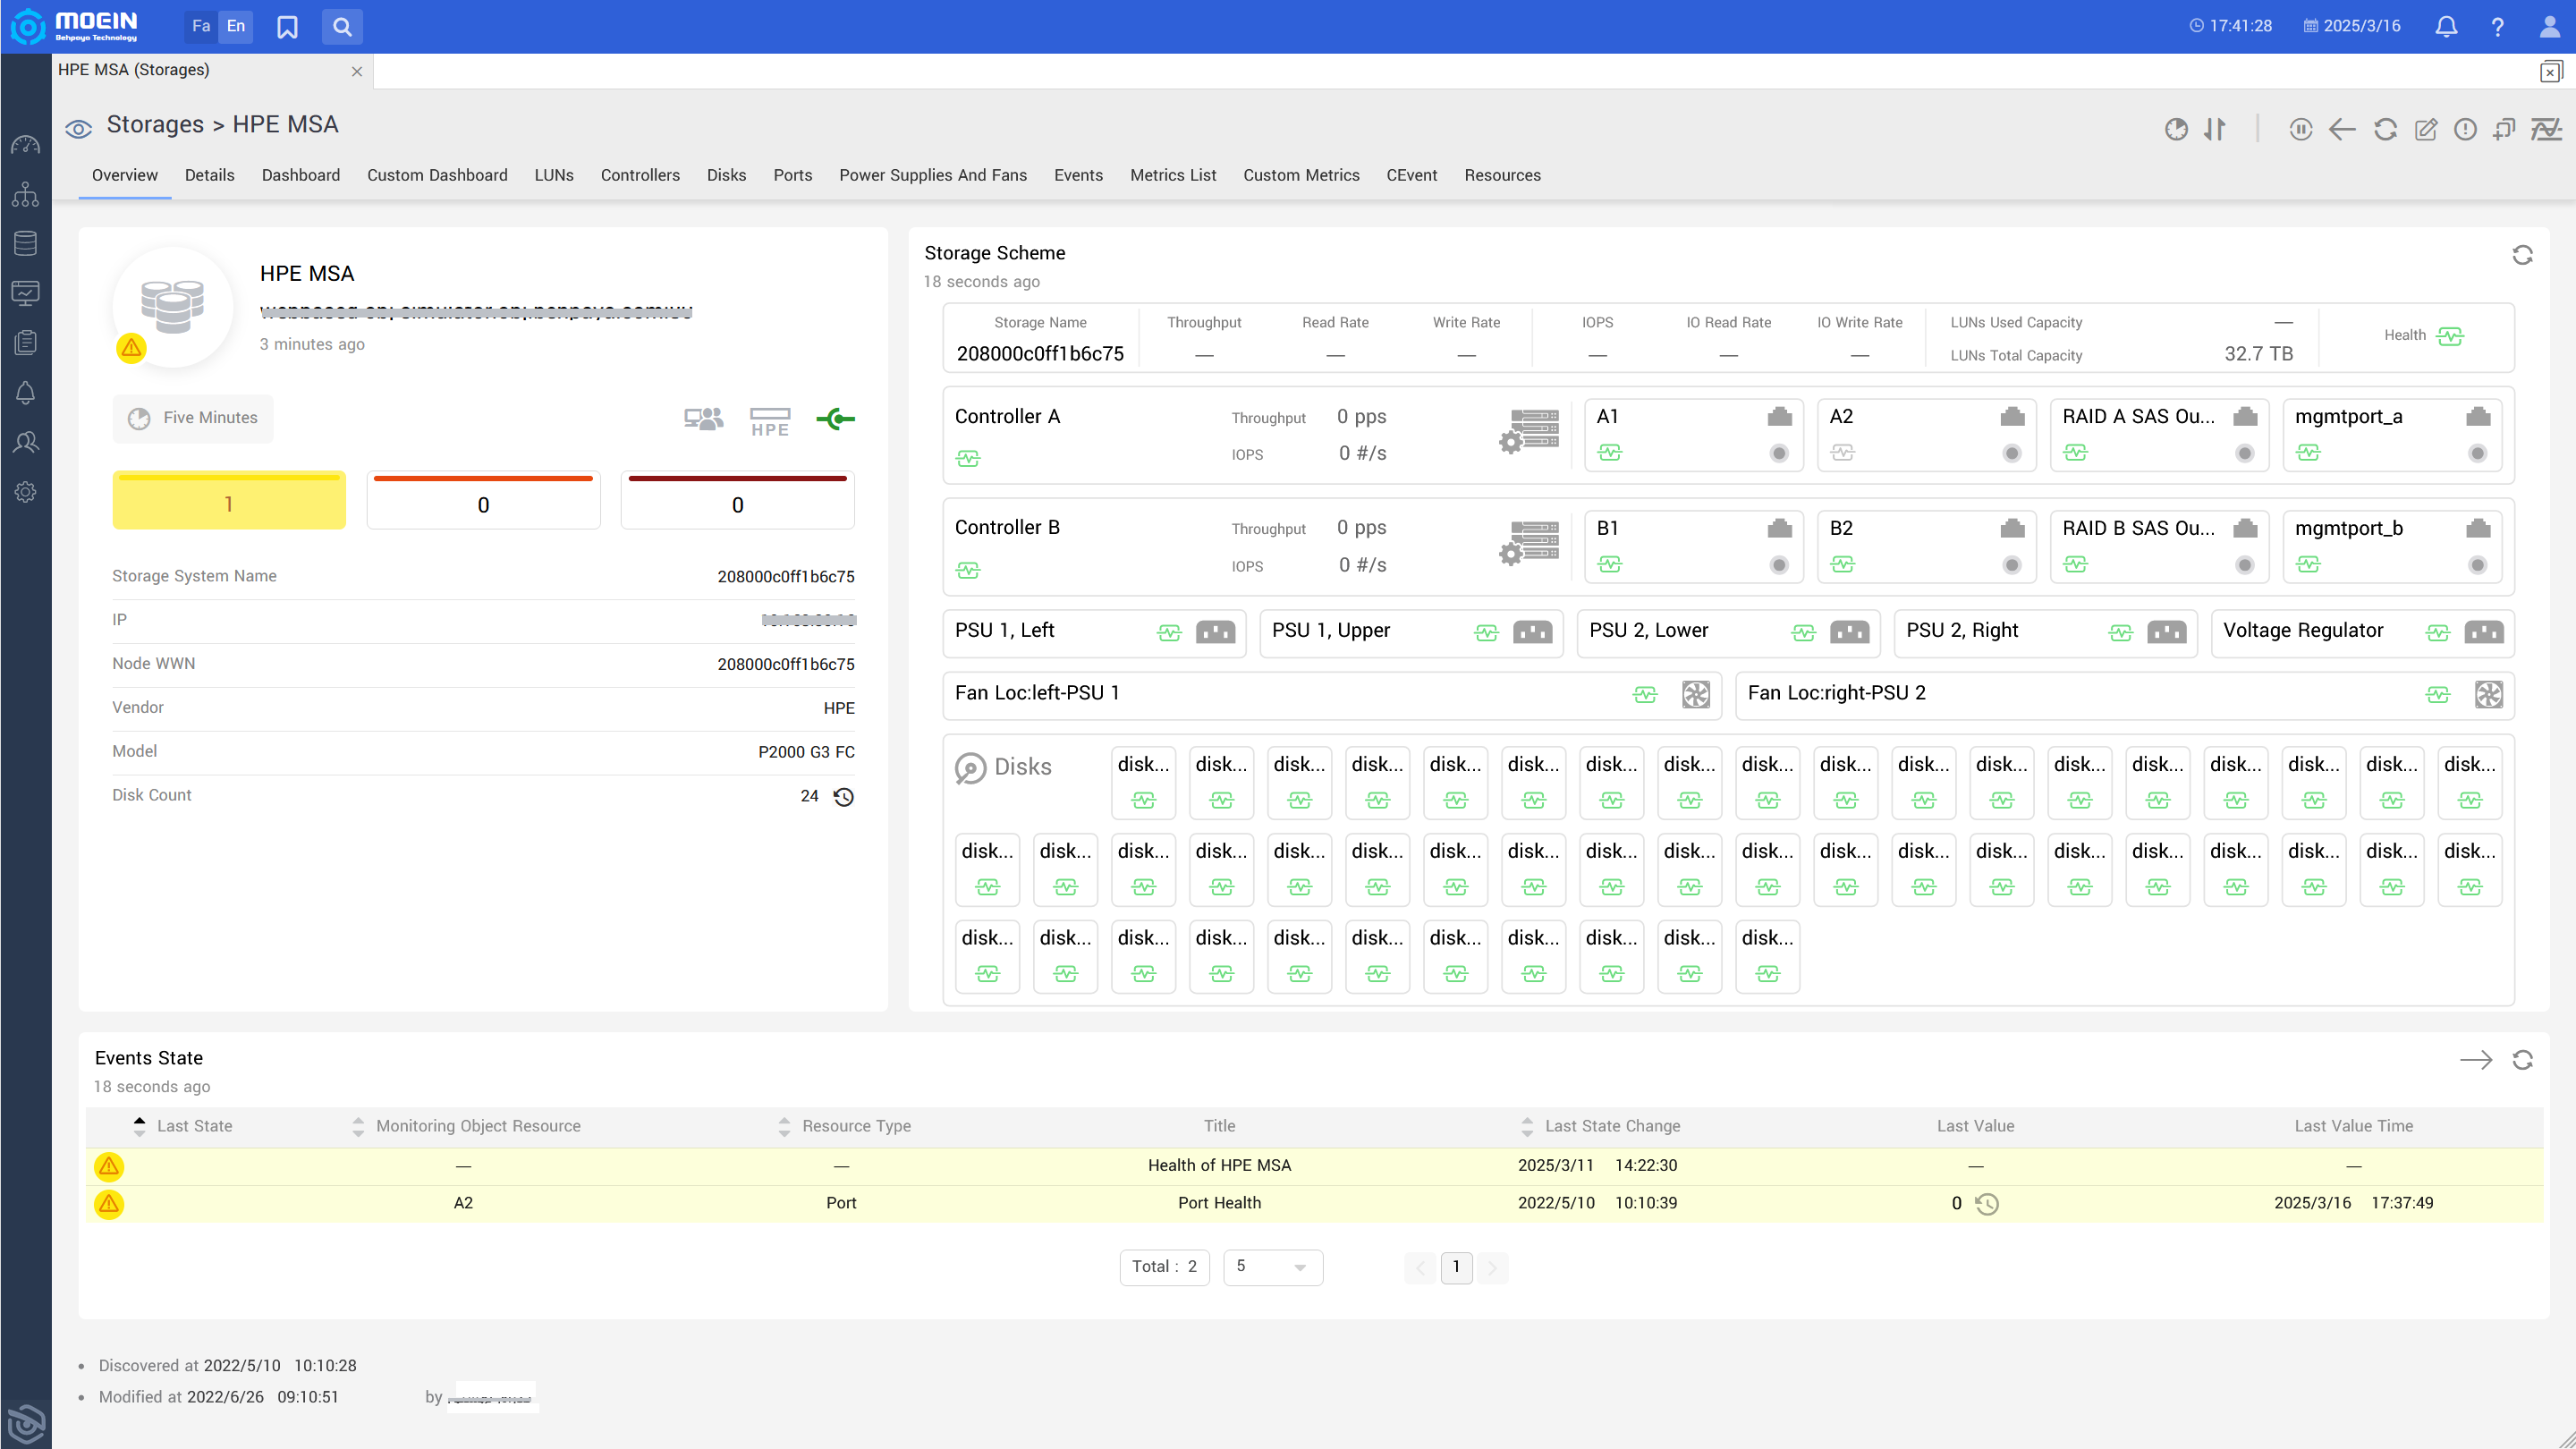
Task: Click the back arrow icon in toolbar
Action: (x=2342, y=129)
